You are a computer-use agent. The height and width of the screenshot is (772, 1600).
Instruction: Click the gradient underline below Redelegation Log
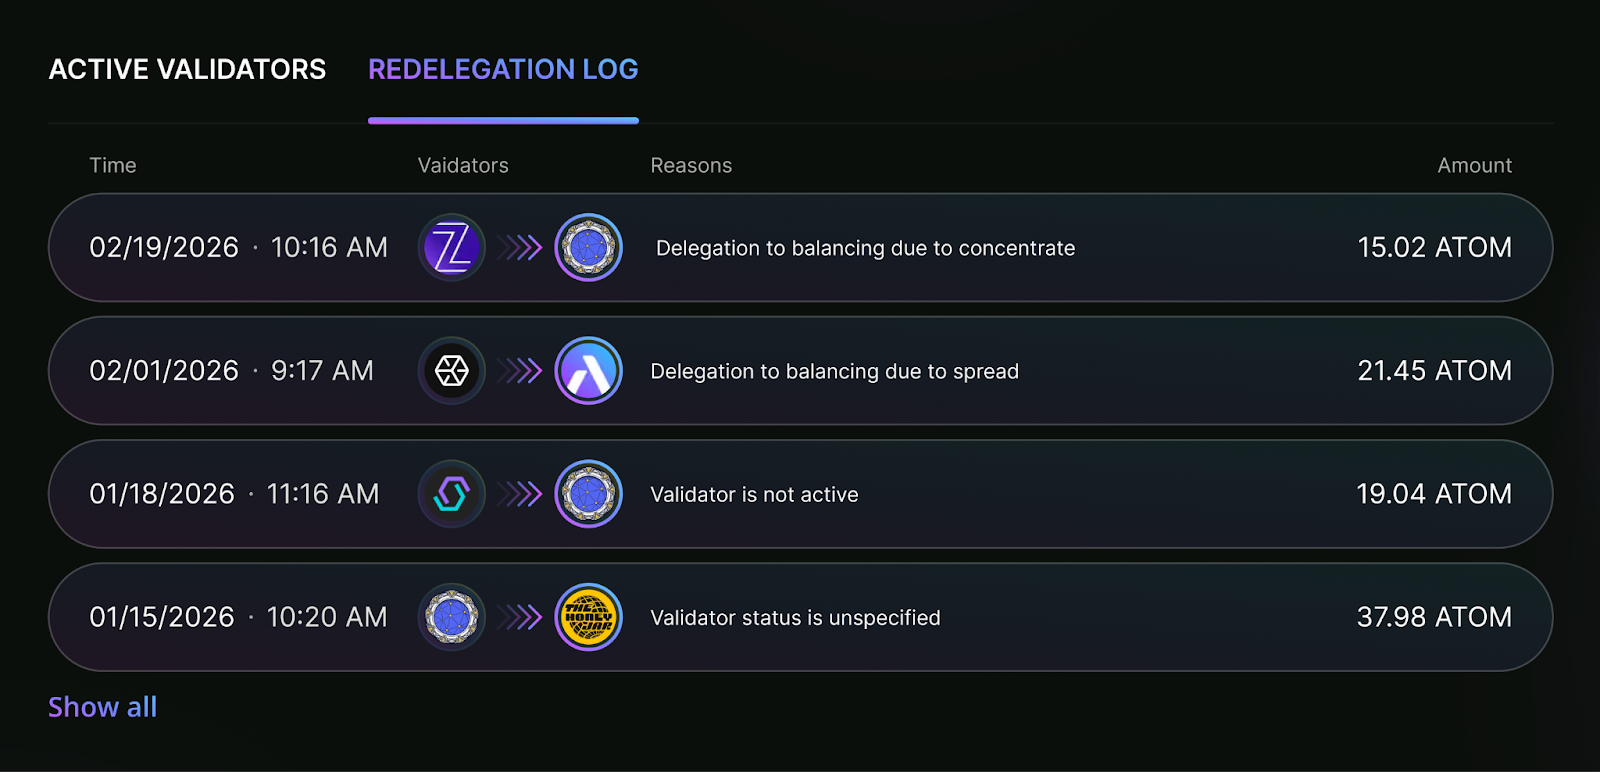click(x=503, y=120)
